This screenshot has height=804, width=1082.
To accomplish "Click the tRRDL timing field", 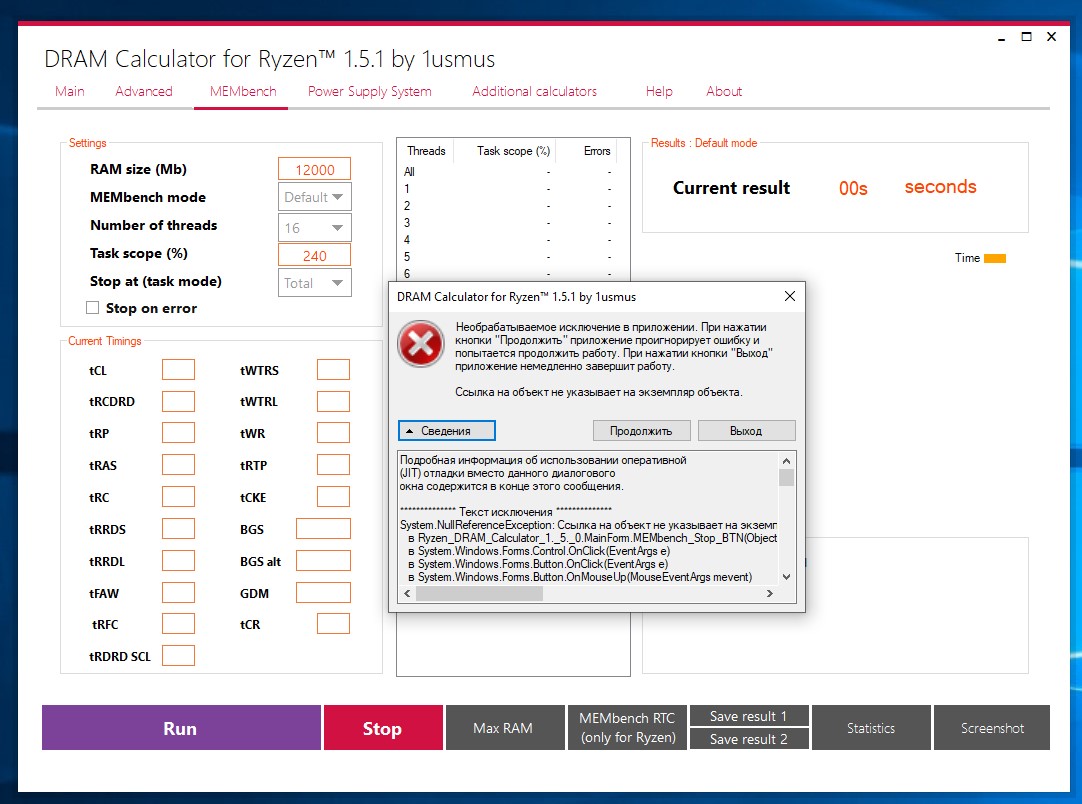I will [178, 560].
